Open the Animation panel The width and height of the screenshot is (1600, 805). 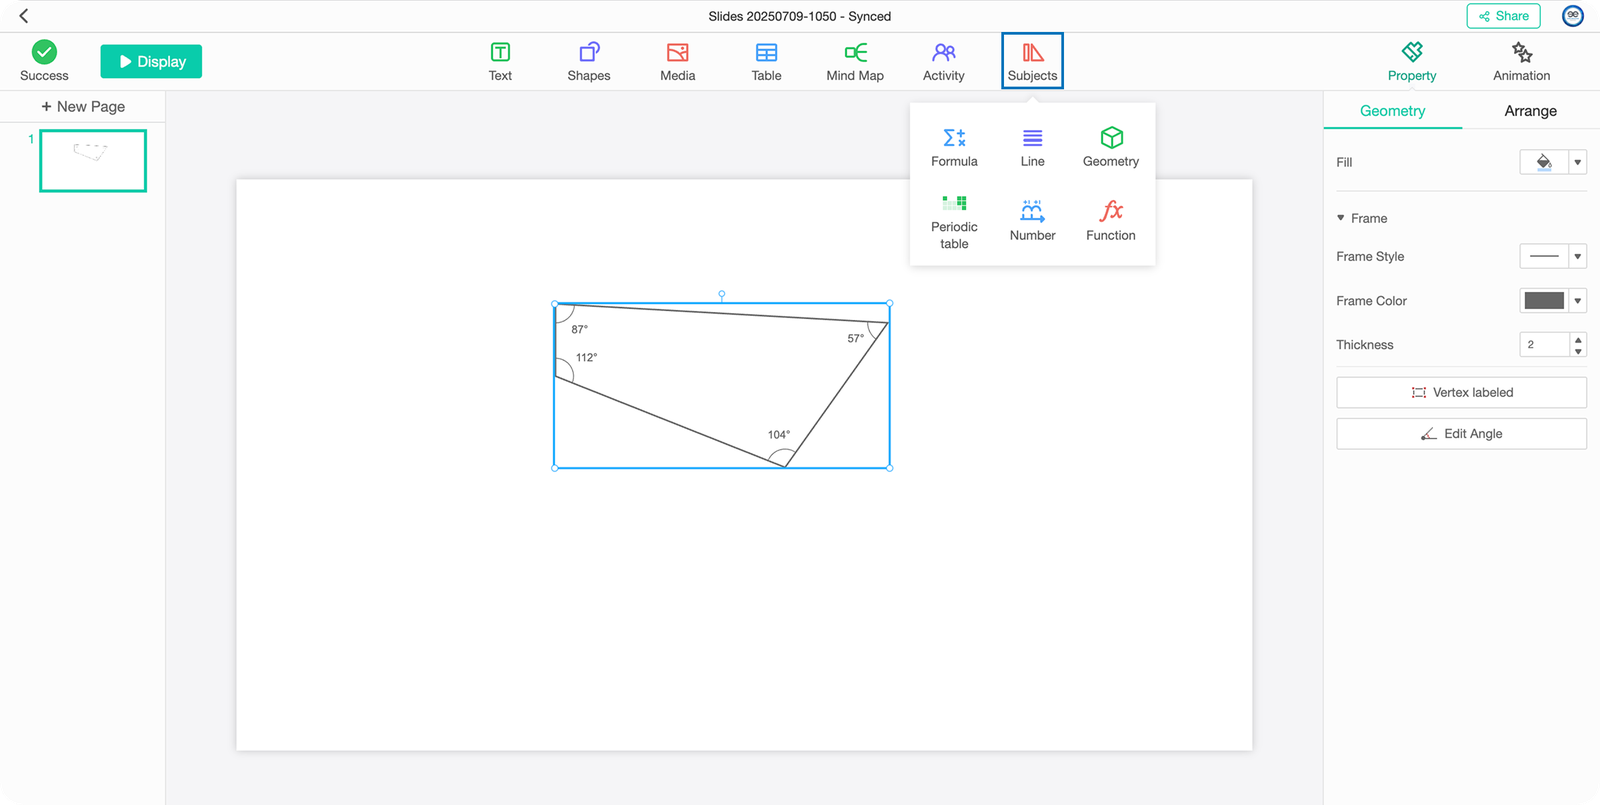pyautogui.click(x=1521, y=61)
